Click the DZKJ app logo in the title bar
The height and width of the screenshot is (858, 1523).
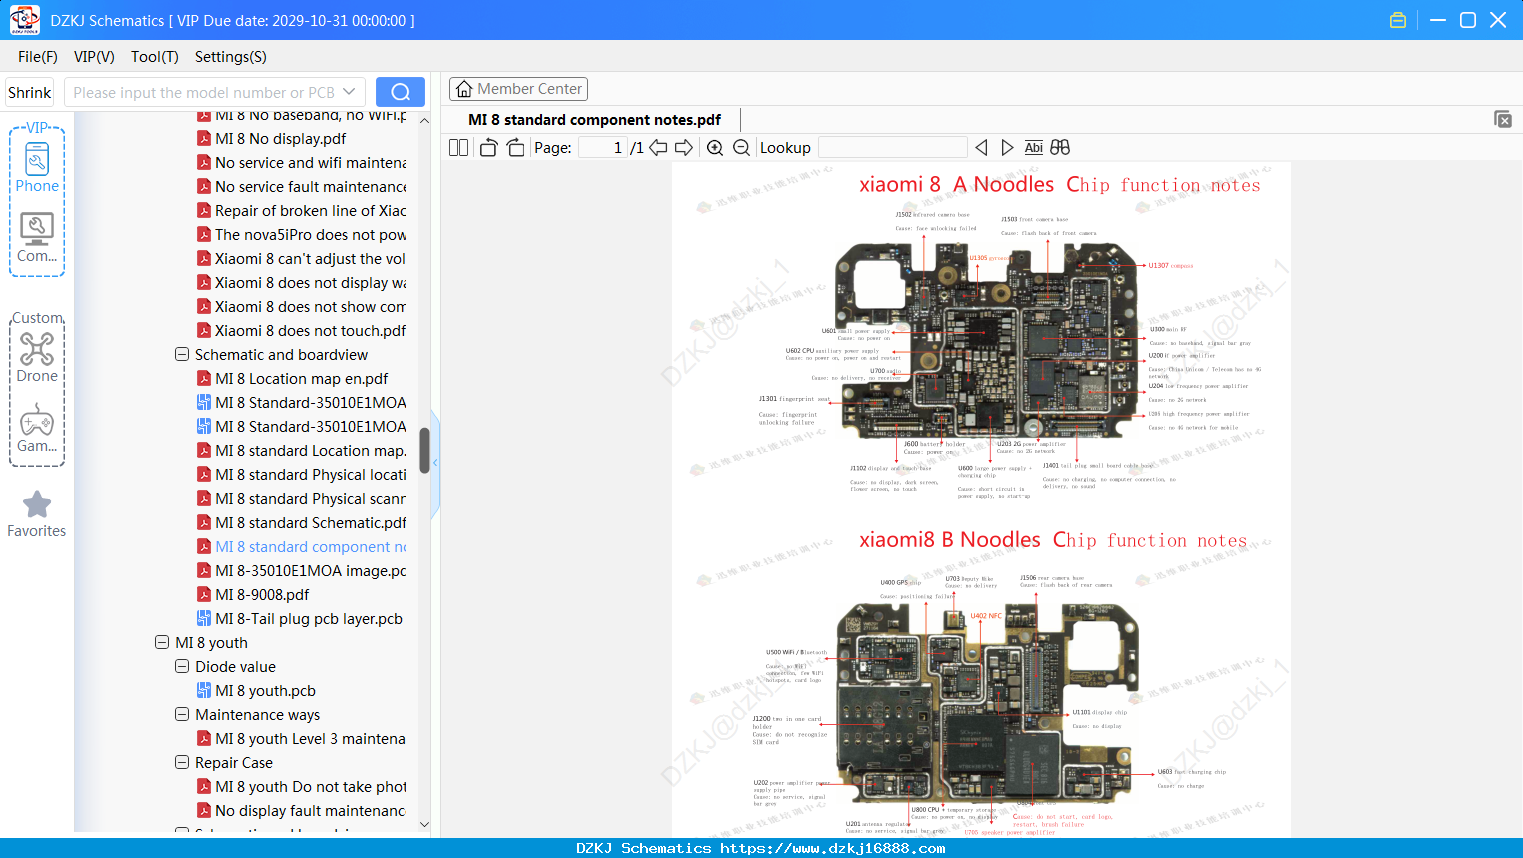click(24, 20)
